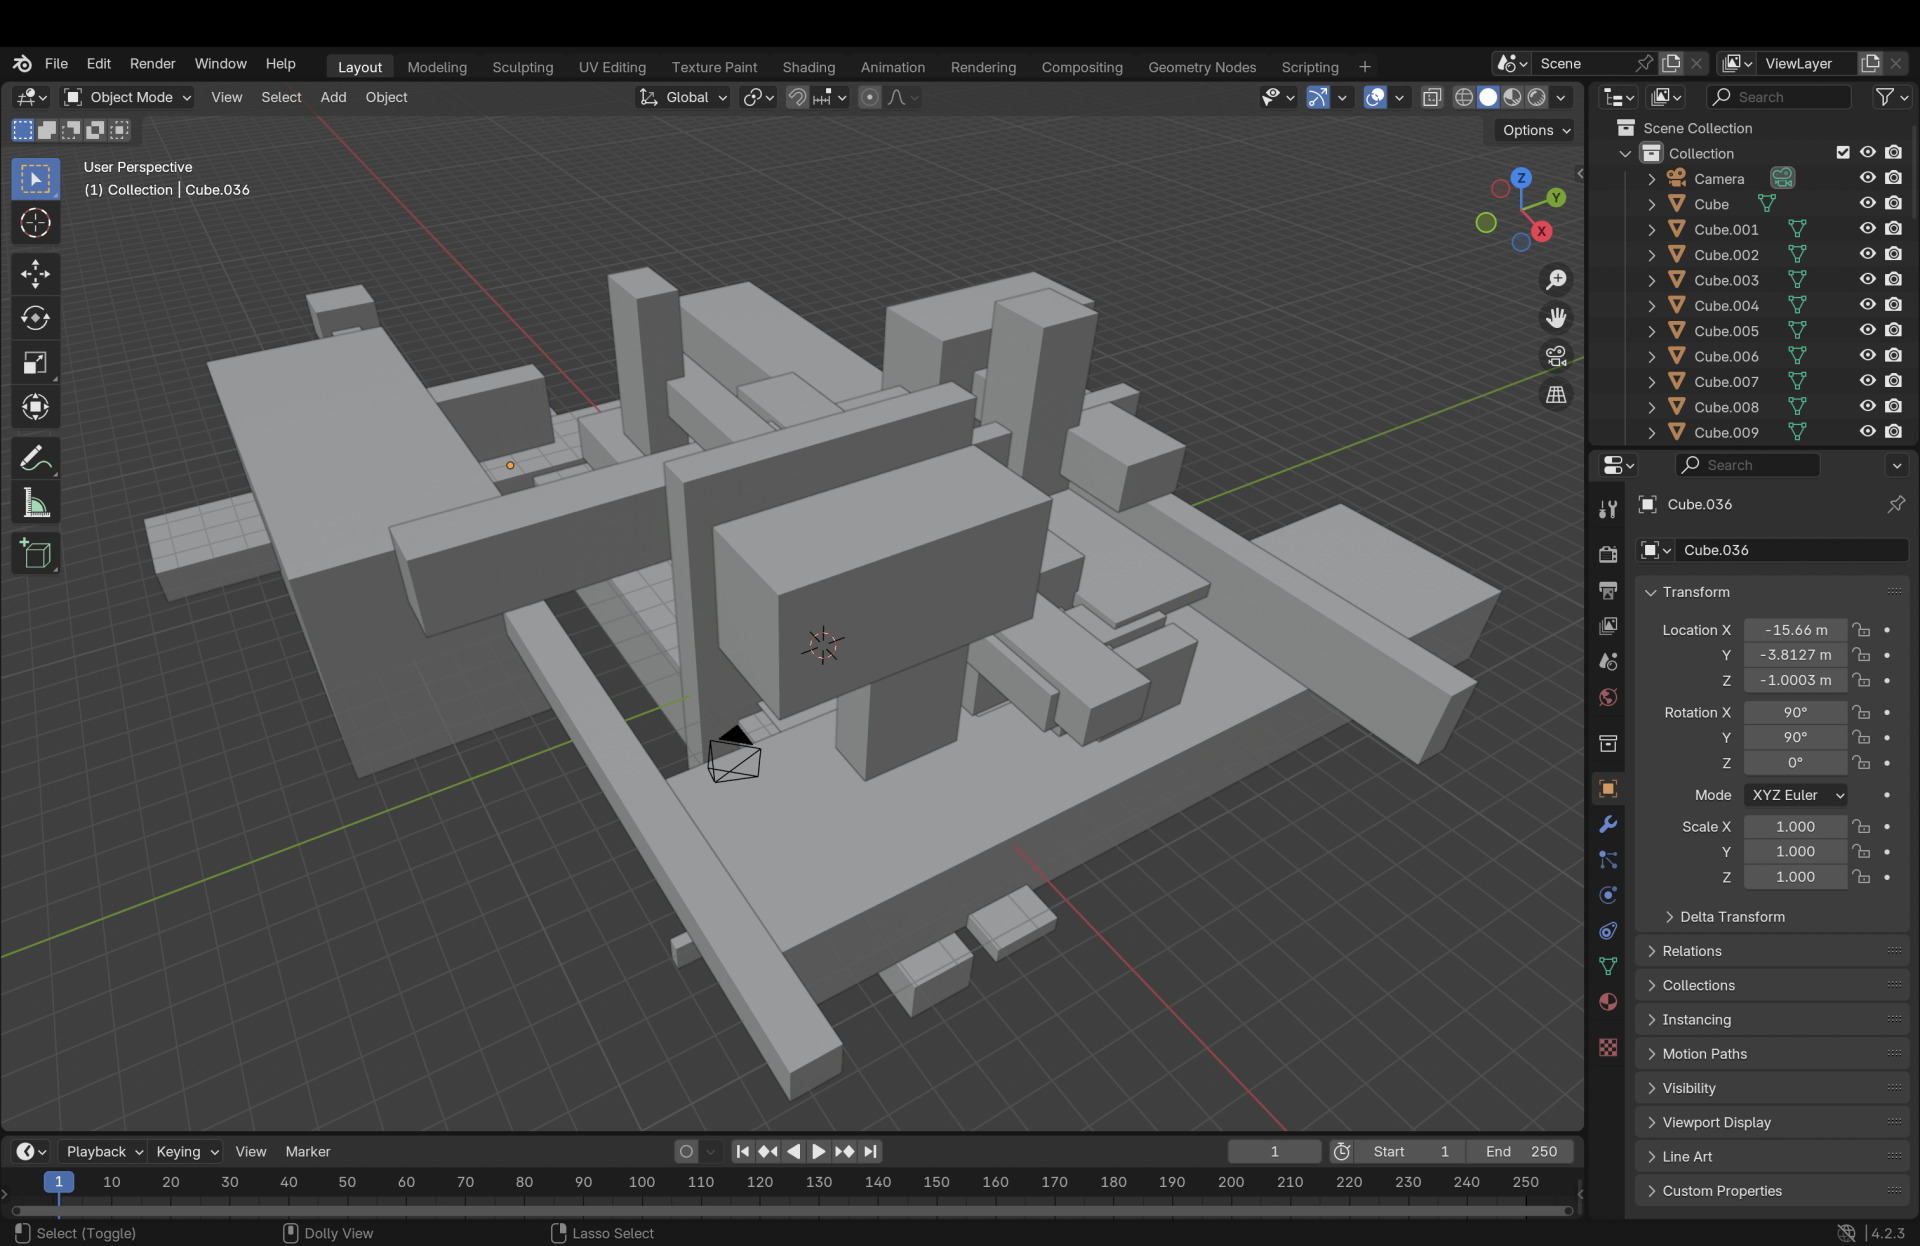
Task: Open the Scene properties tab
Action: coord(1608,661)
